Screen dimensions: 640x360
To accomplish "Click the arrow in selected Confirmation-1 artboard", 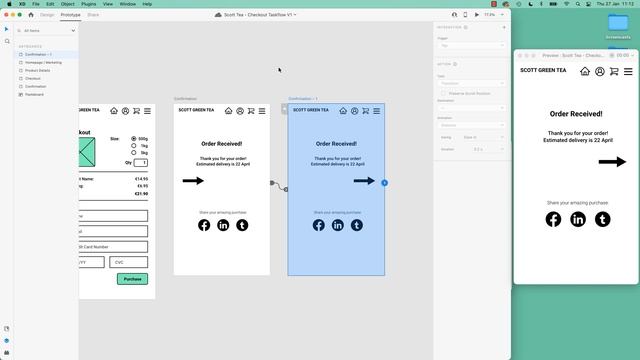I will [364, 180].
